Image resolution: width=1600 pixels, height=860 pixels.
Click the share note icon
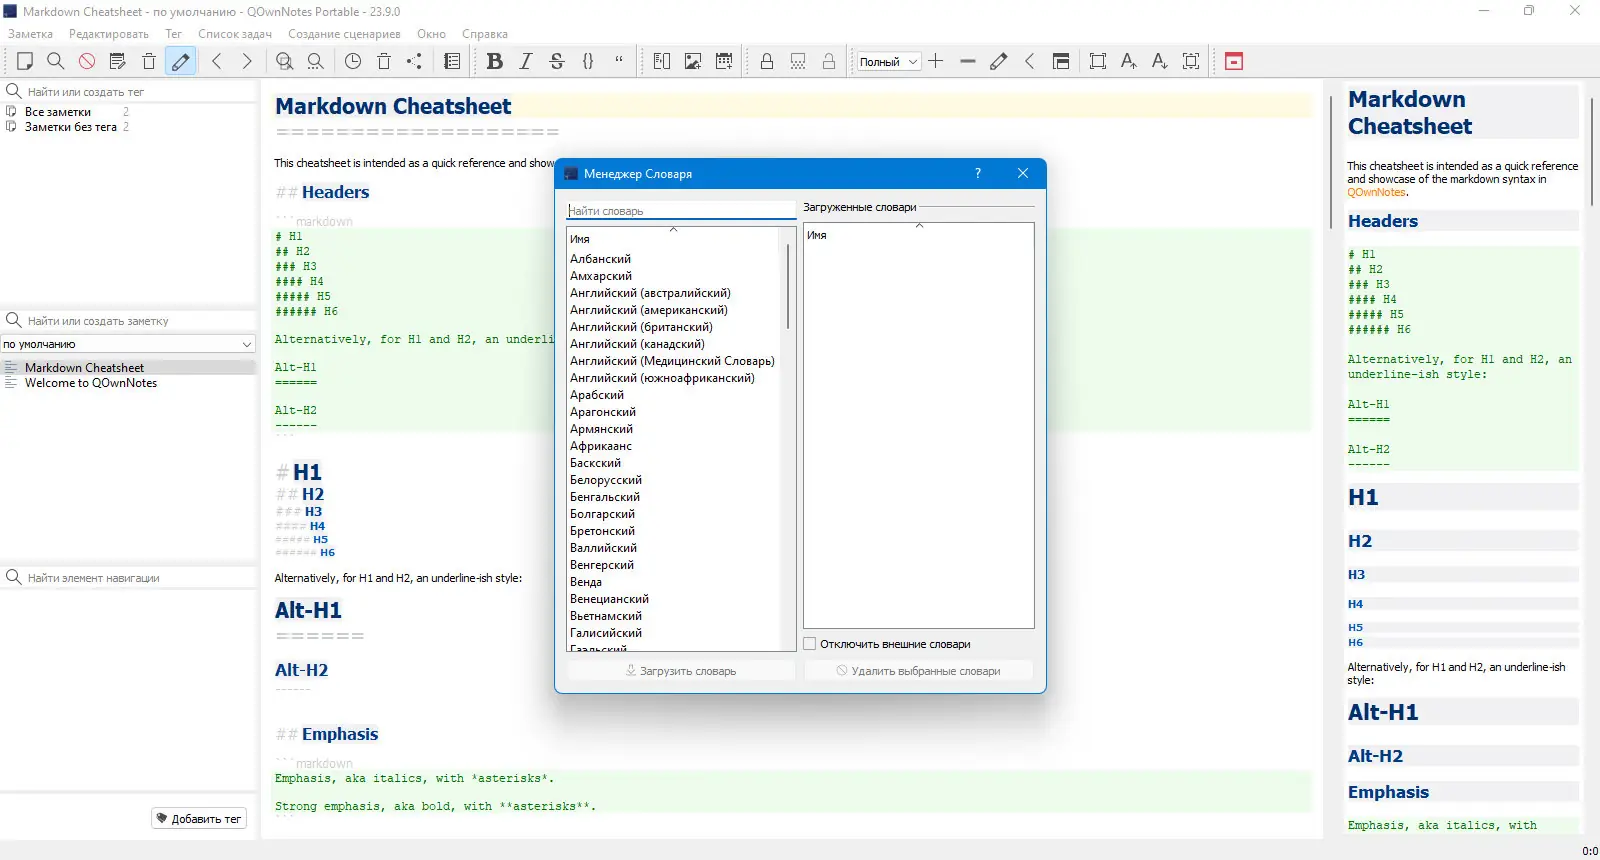pos(414,61)
